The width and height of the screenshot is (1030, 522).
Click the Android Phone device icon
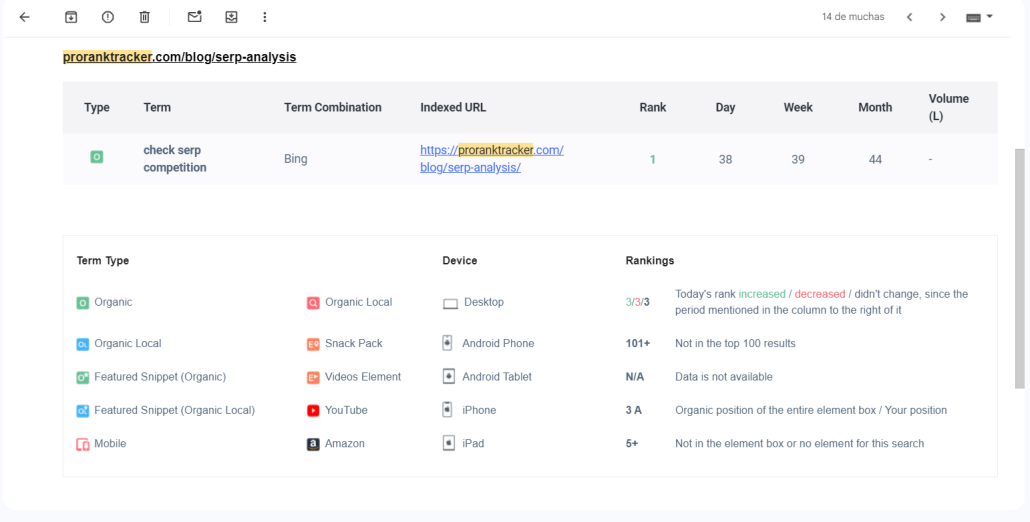pyautogui.click(x=447, y=343)
